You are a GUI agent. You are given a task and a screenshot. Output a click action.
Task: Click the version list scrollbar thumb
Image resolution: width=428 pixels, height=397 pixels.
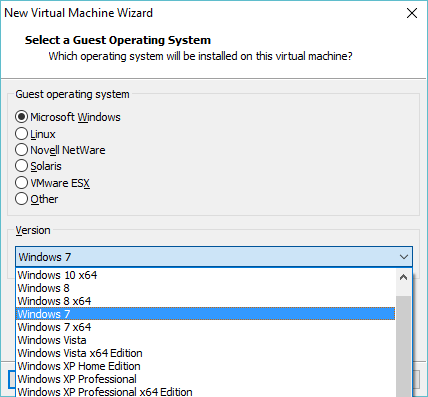point(403,347)
